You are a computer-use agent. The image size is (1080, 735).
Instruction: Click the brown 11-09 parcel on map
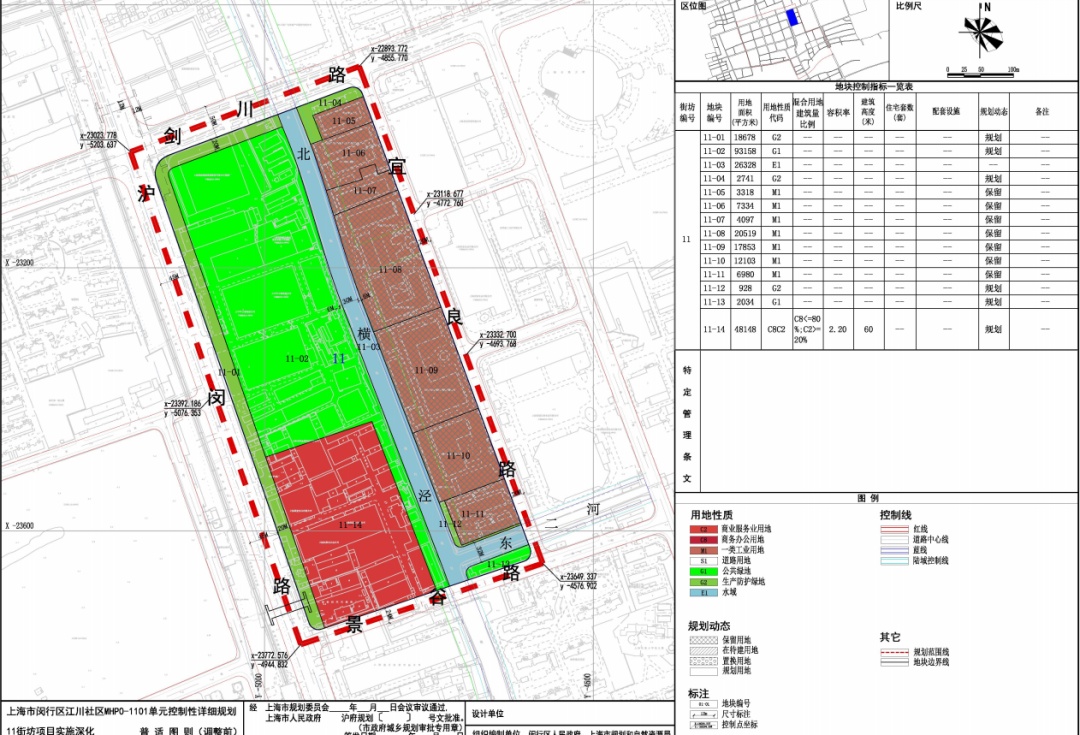(x=426, y=372)
